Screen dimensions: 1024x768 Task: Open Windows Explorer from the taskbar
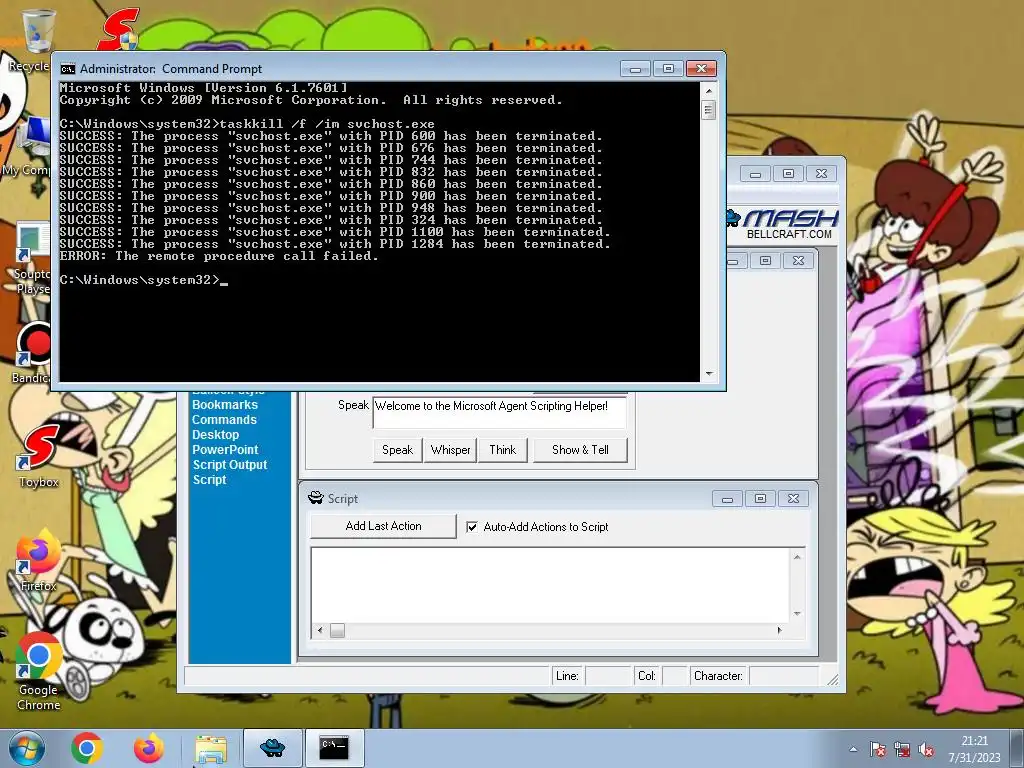211,749
